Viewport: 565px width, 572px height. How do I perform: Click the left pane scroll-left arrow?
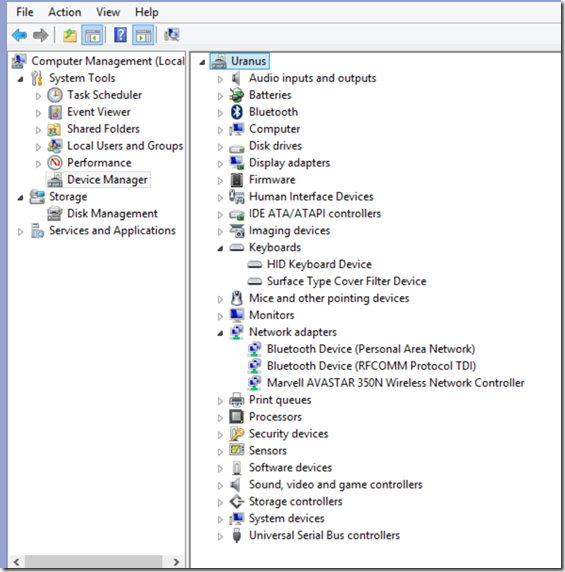[x=16, y=561]
